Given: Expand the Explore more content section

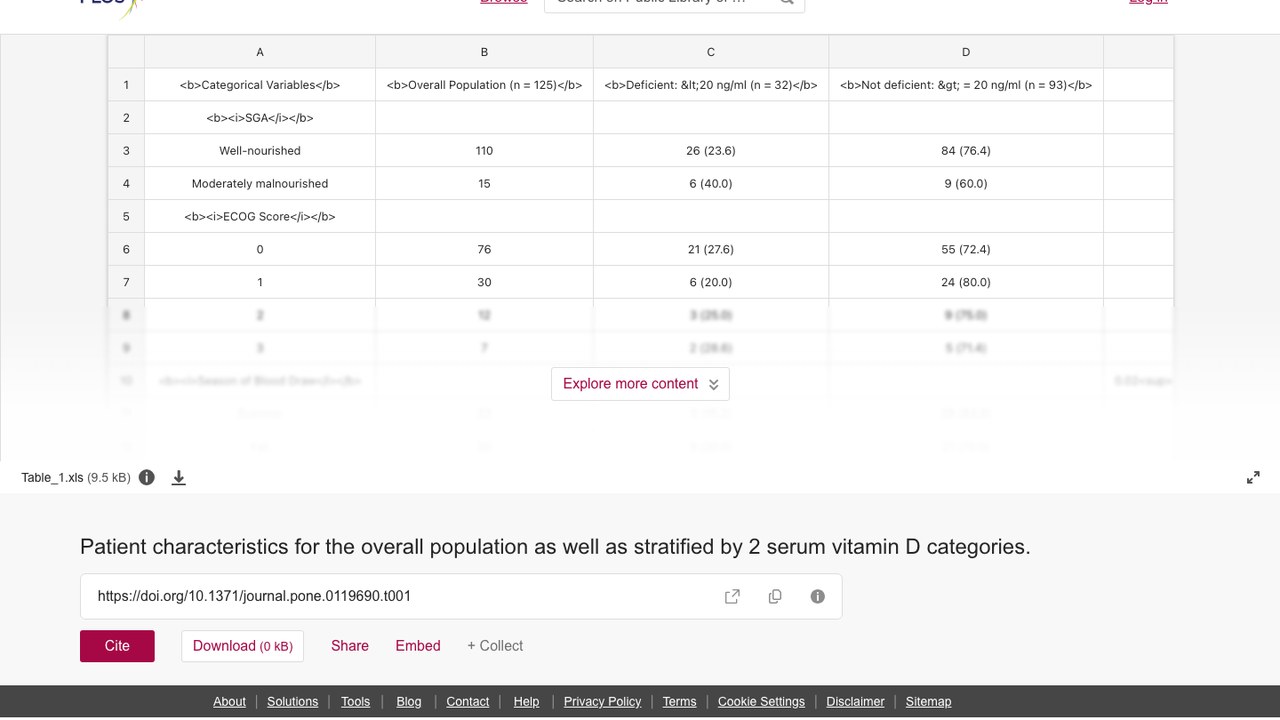Looking at the screenshot, I should [640, 384].
